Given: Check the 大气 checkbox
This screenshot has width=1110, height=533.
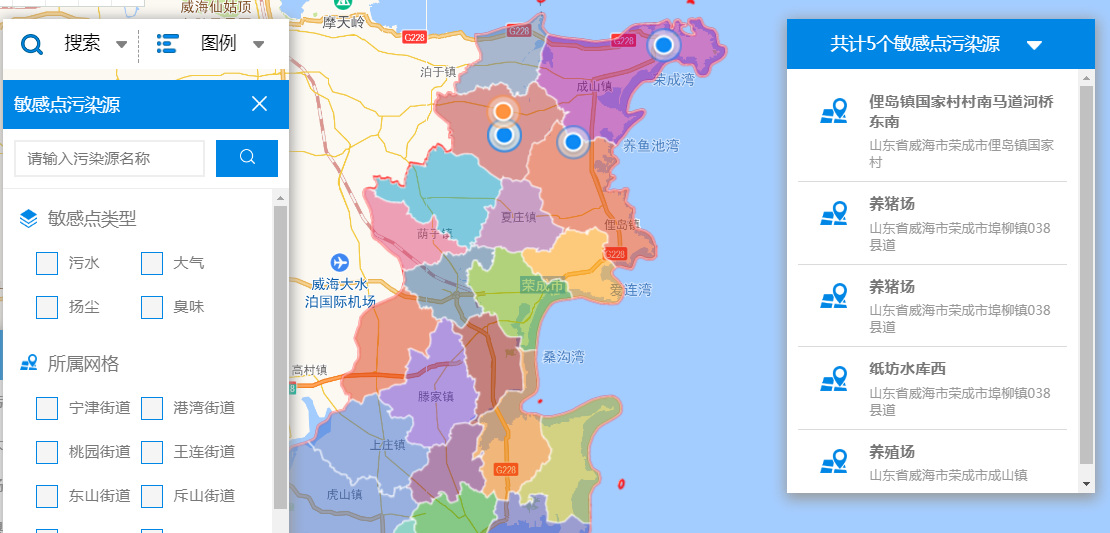Looking at the screenshot, I should pyautogui.click(x=152, y=263).
